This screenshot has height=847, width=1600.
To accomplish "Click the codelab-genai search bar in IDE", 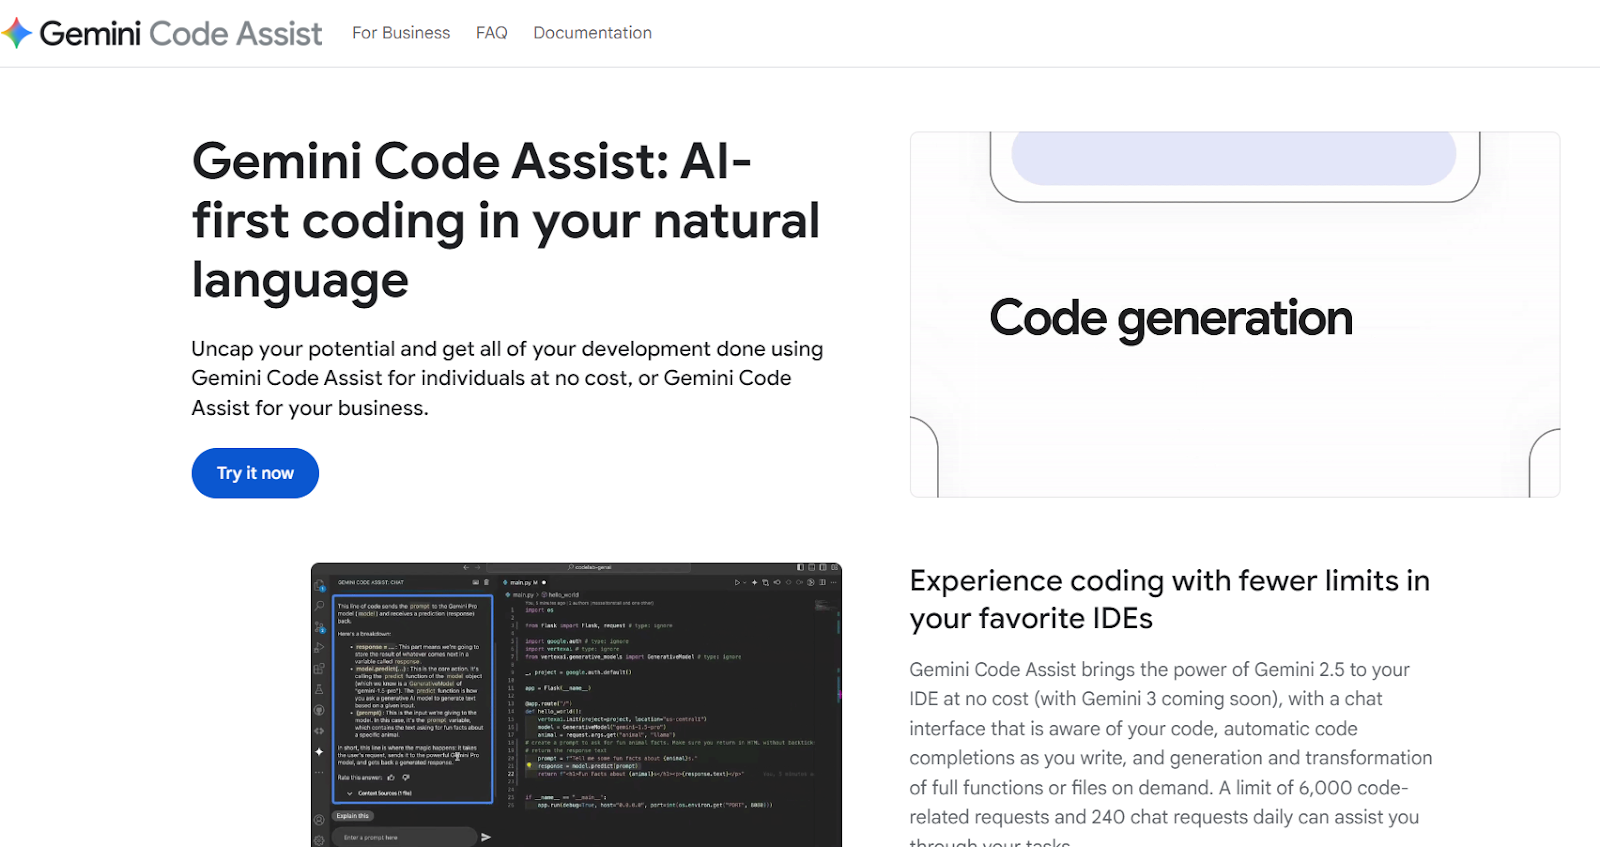I will coord(589,567).
